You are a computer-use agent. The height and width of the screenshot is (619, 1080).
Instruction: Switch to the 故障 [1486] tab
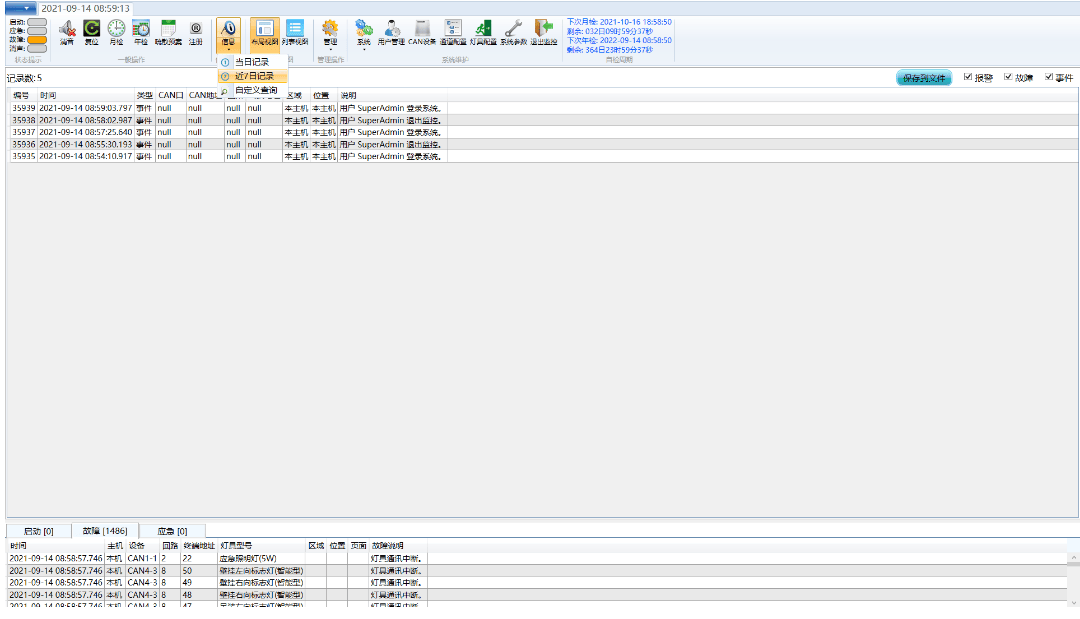105,531
